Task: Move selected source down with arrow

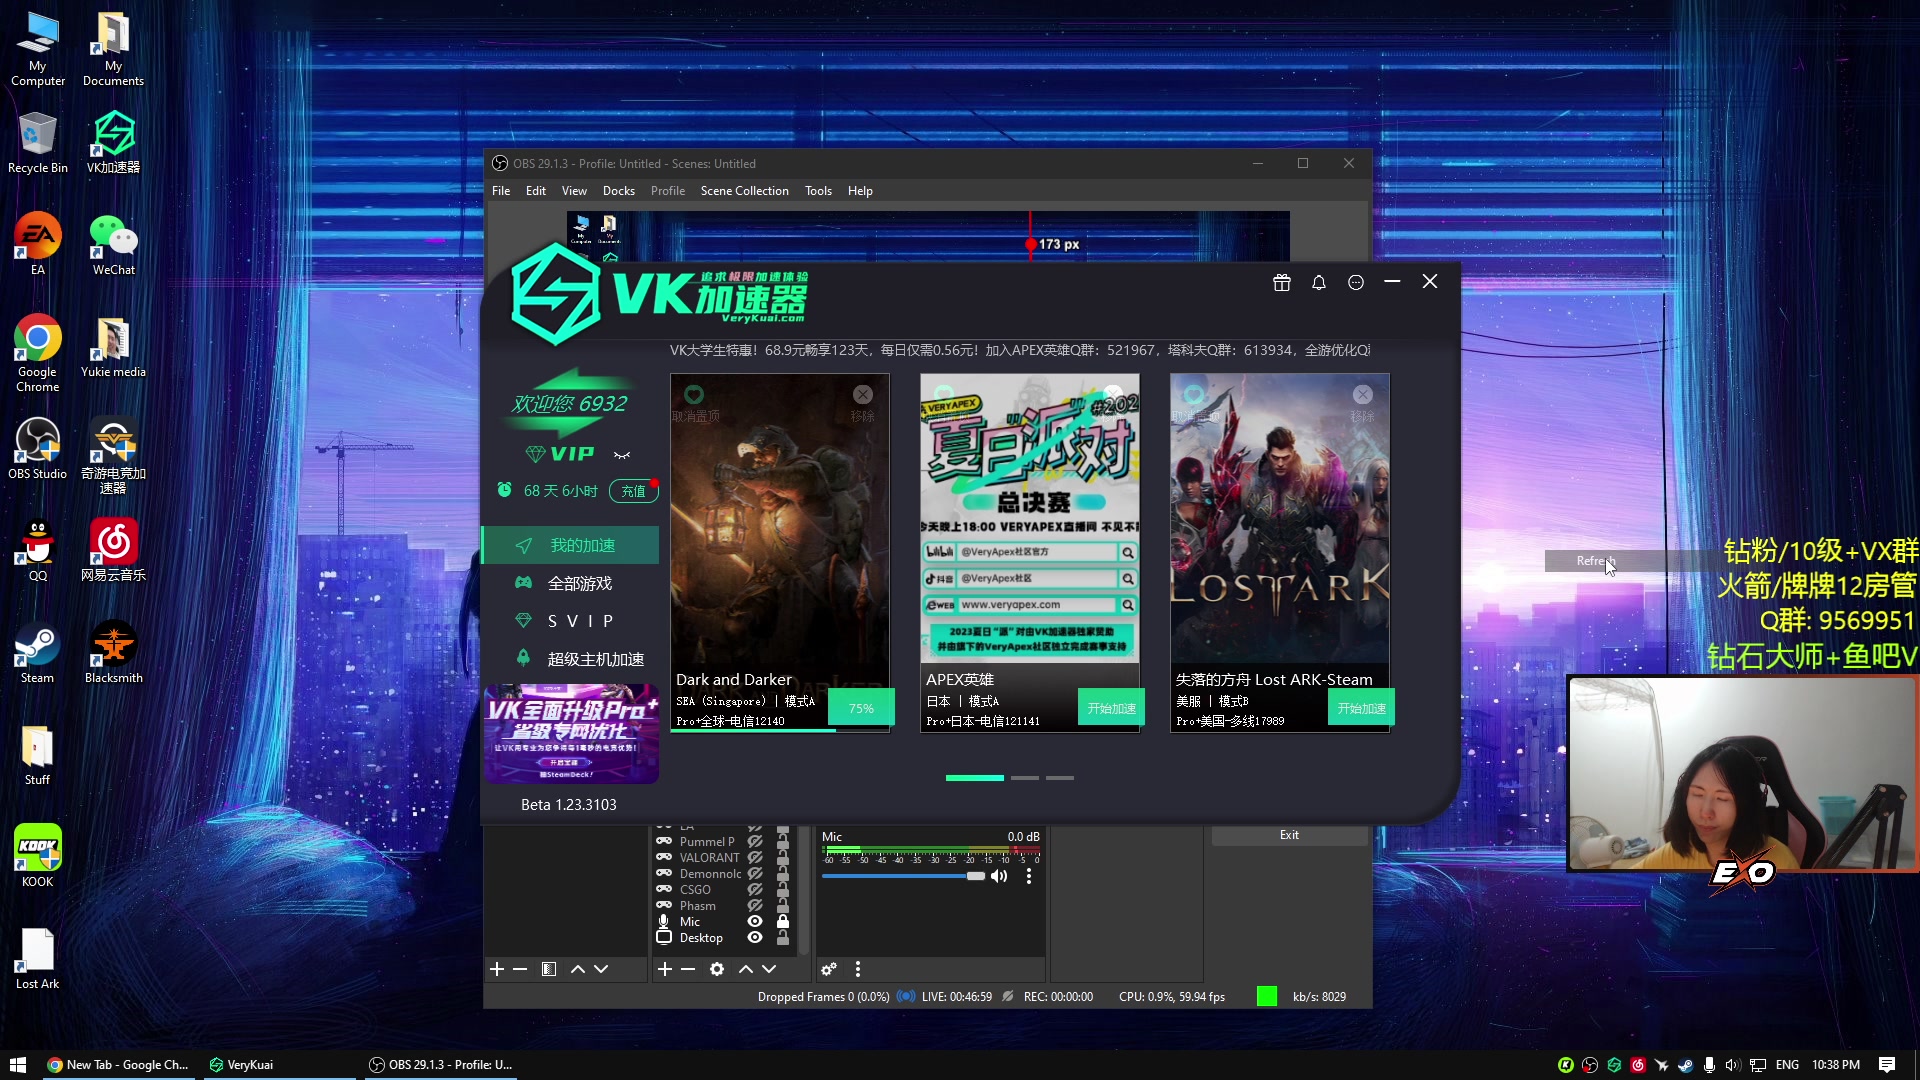Action: [x=769, y=969]
